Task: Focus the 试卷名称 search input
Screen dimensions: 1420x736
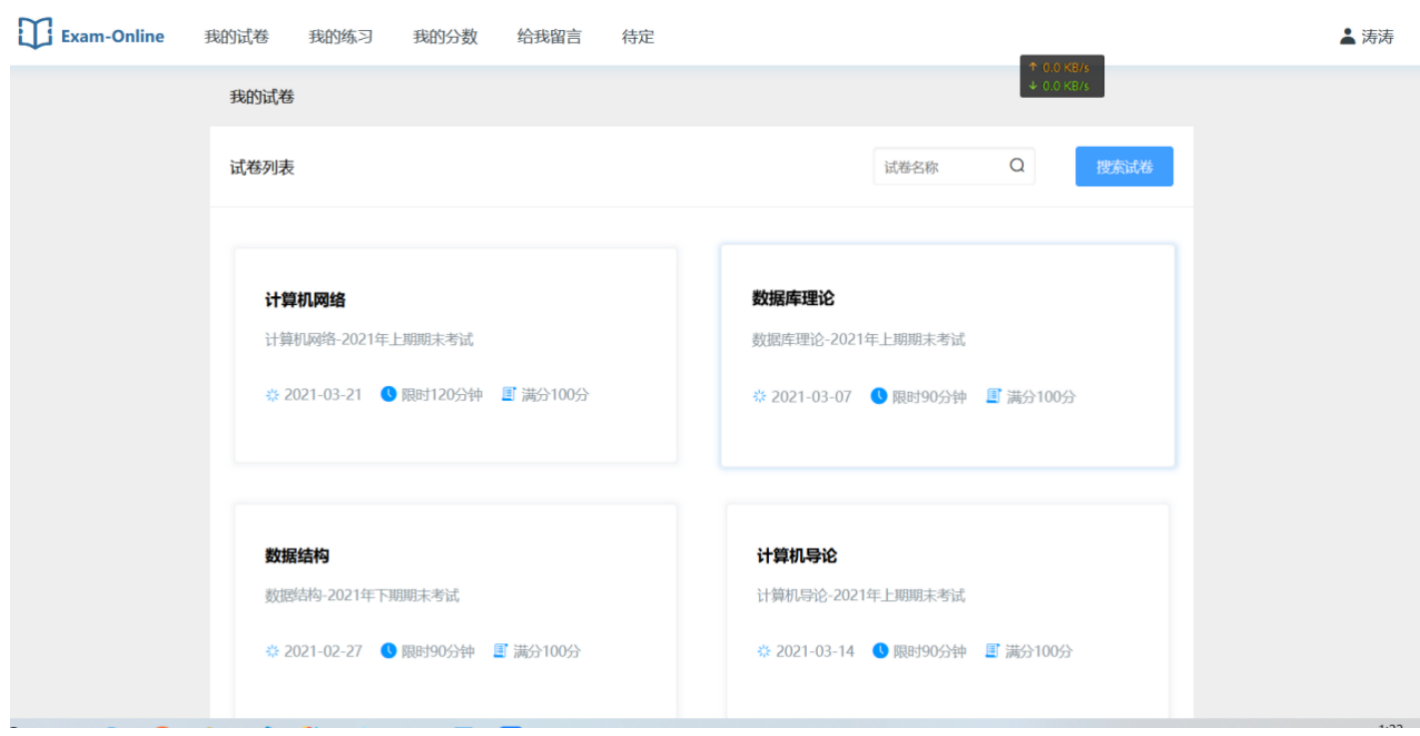Action: coord(954,167)
